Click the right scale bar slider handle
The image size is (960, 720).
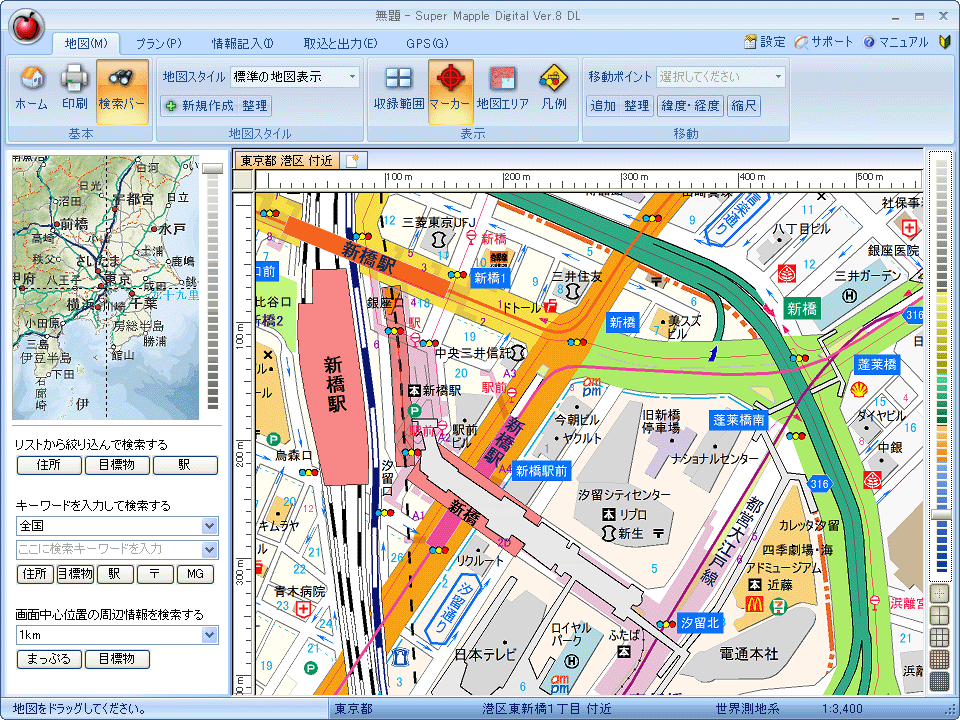pos(940,516)
